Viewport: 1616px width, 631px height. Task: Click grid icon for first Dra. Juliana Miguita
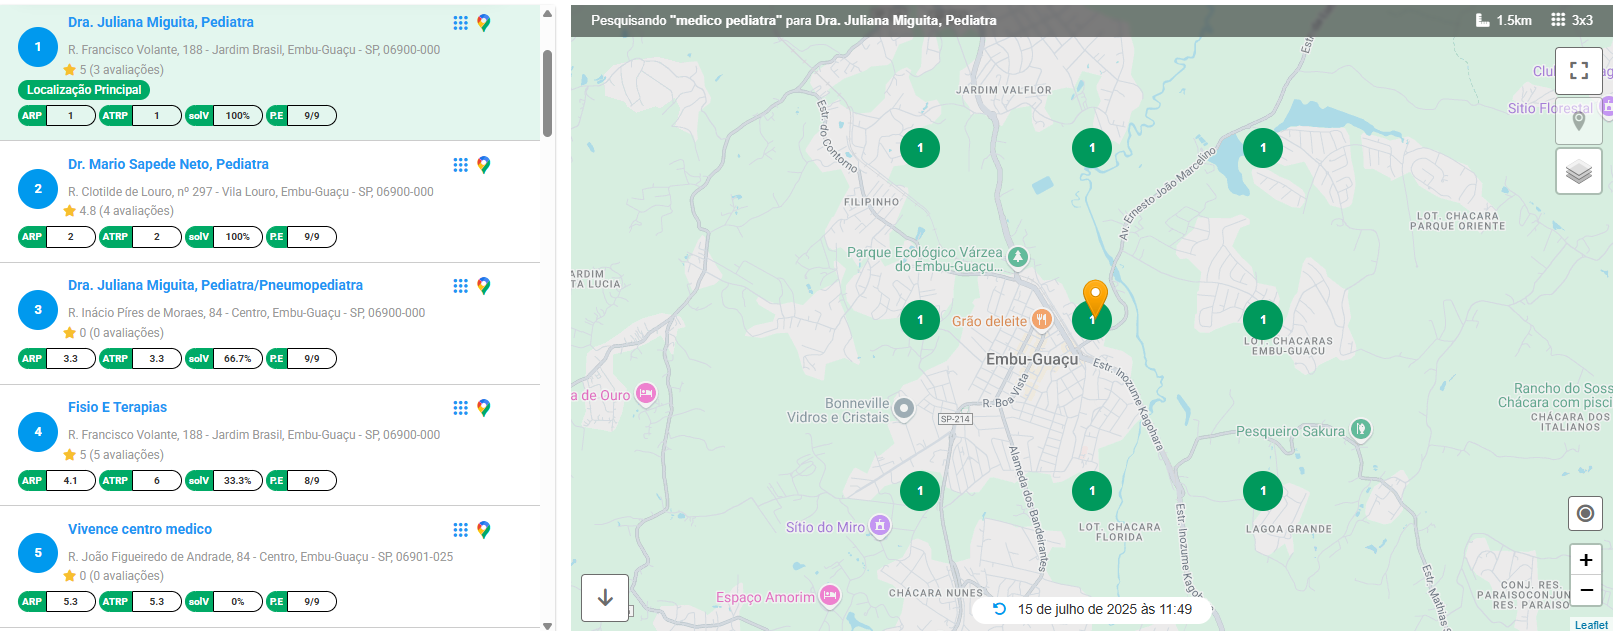[460, 23]
